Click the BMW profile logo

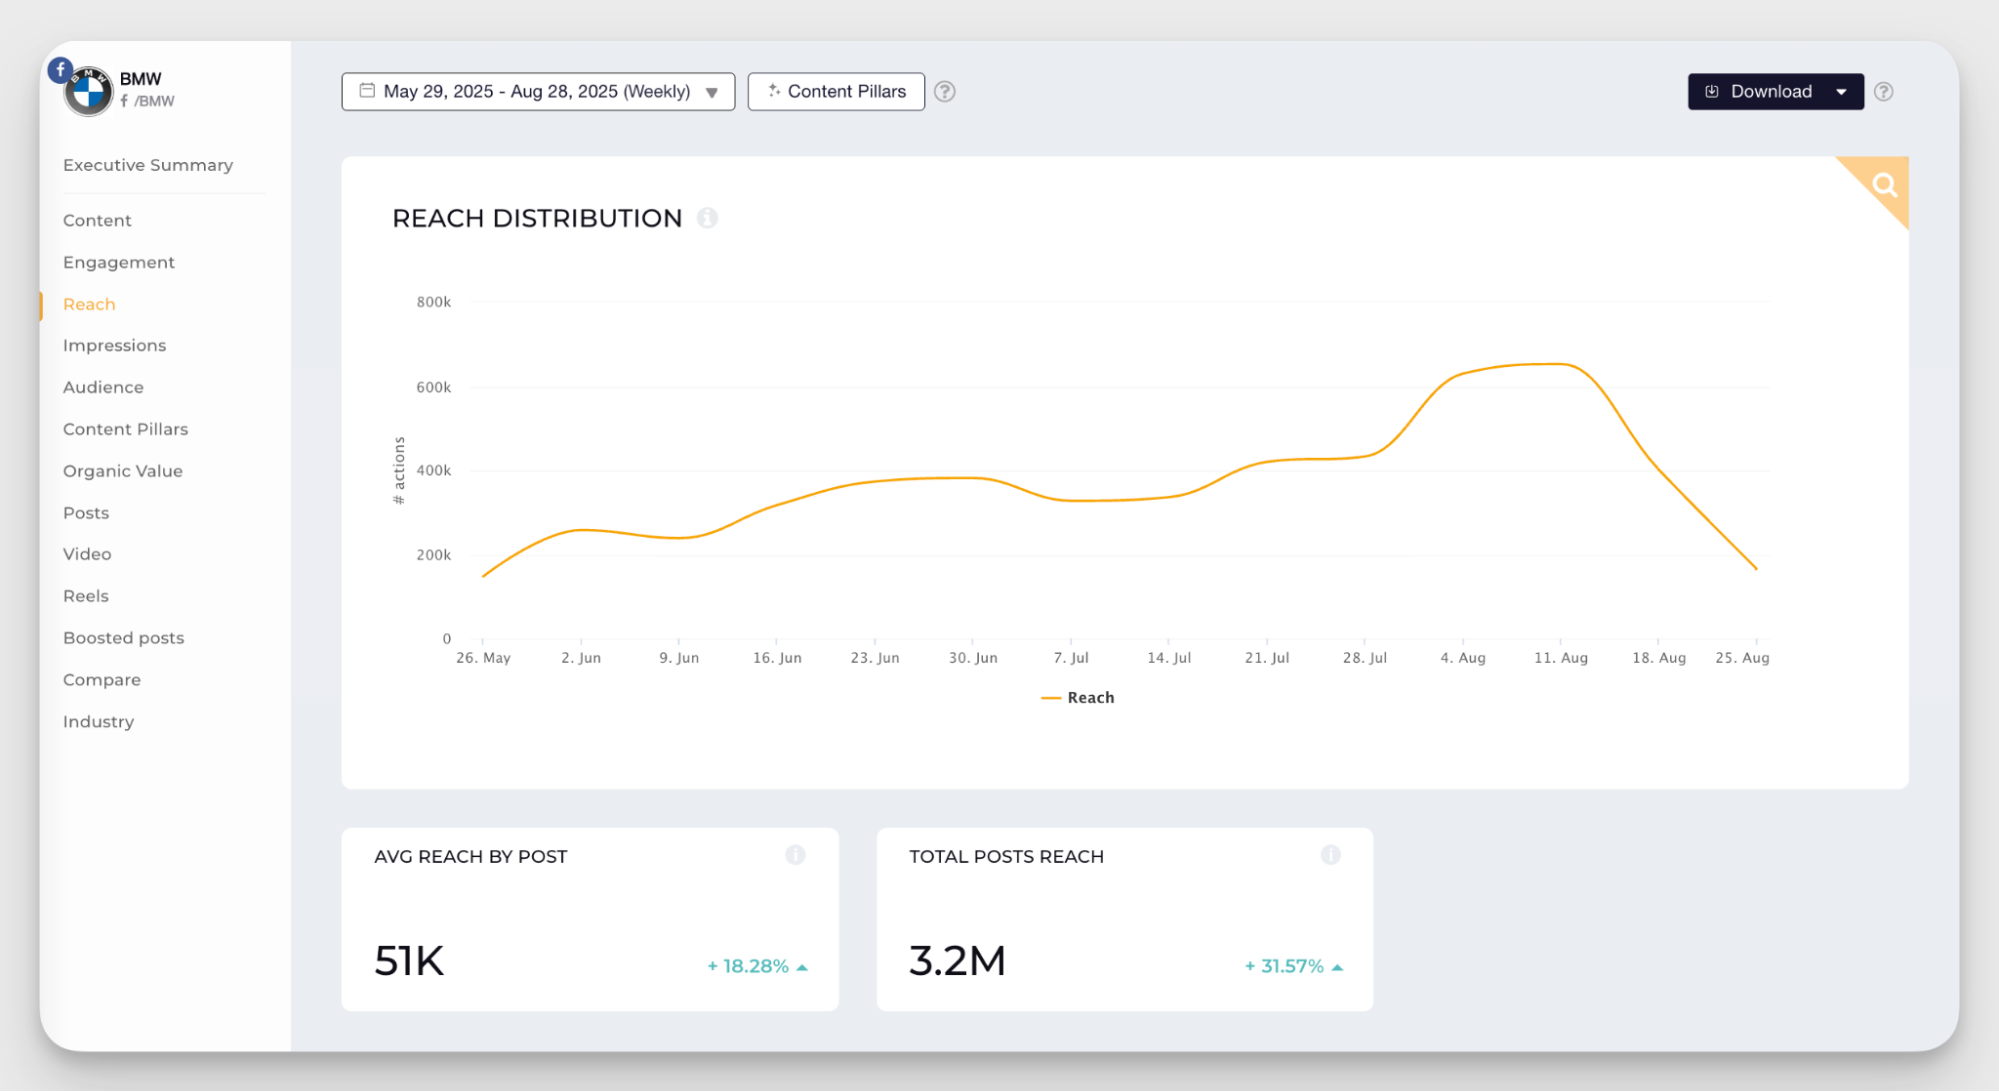pos(89,93)
